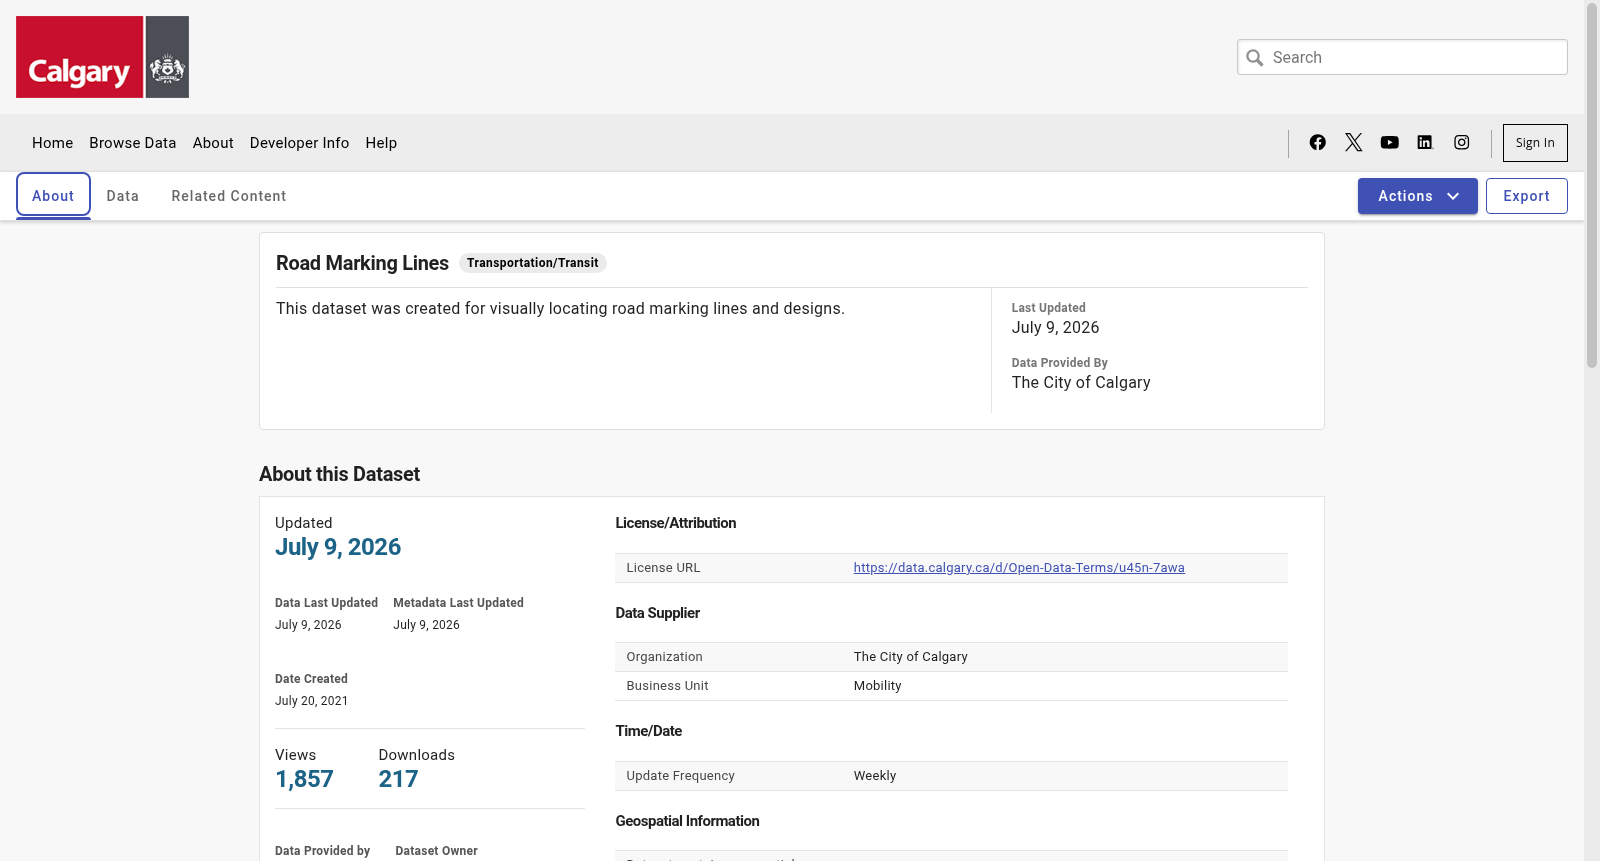
Task: Click the magnifying glass search icon
Action: (x=1255, y=58)
